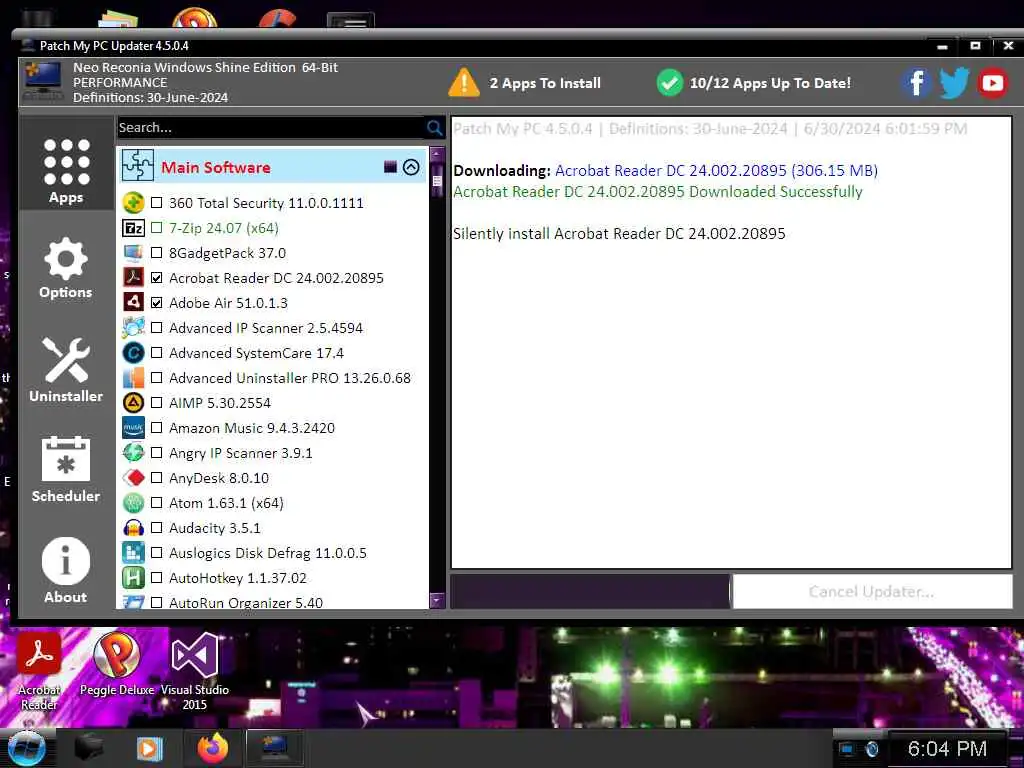Check the 360 Total Security checkbox
The image size is (1024, 768).
point(157,202)
